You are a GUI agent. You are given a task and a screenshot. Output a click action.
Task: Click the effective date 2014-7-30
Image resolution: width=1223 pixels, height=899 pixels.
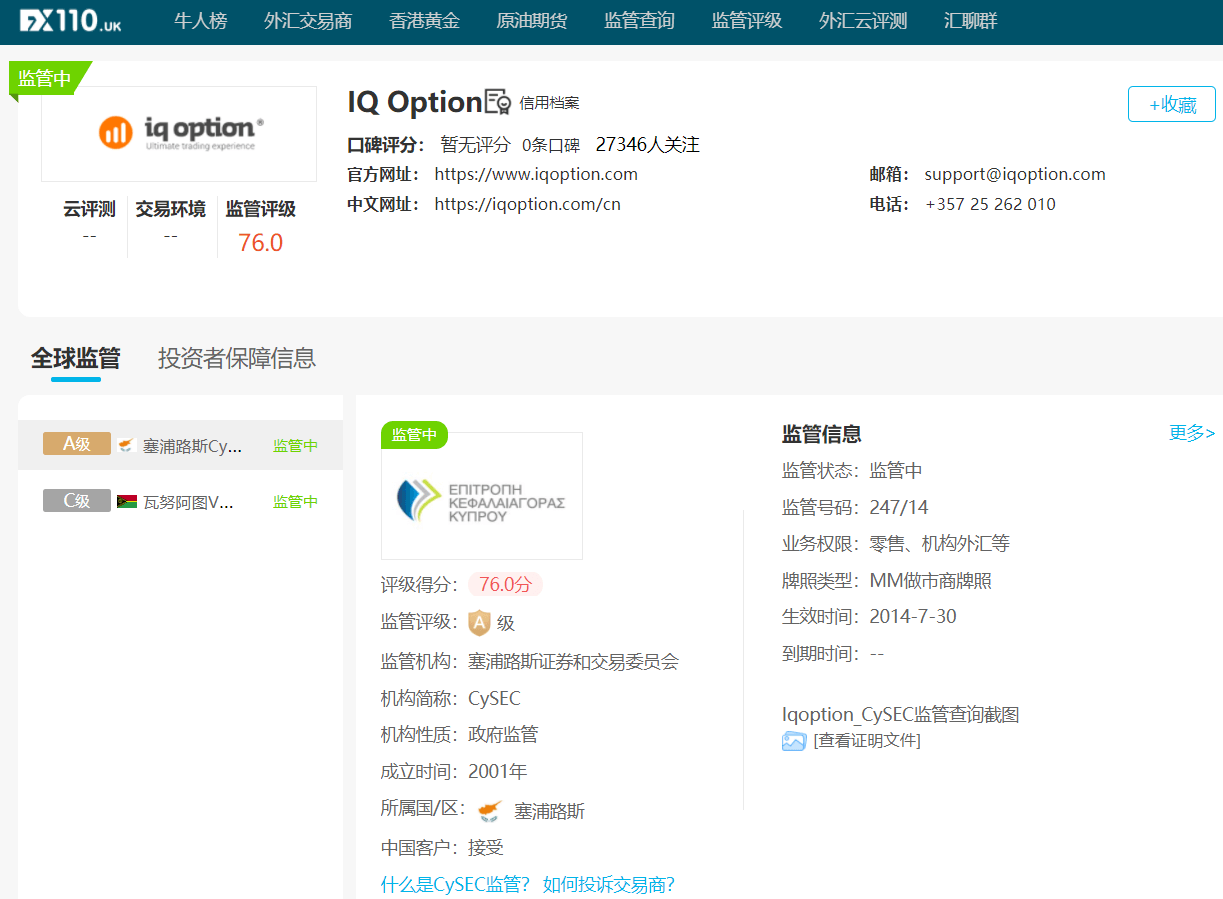pos(913,617)
